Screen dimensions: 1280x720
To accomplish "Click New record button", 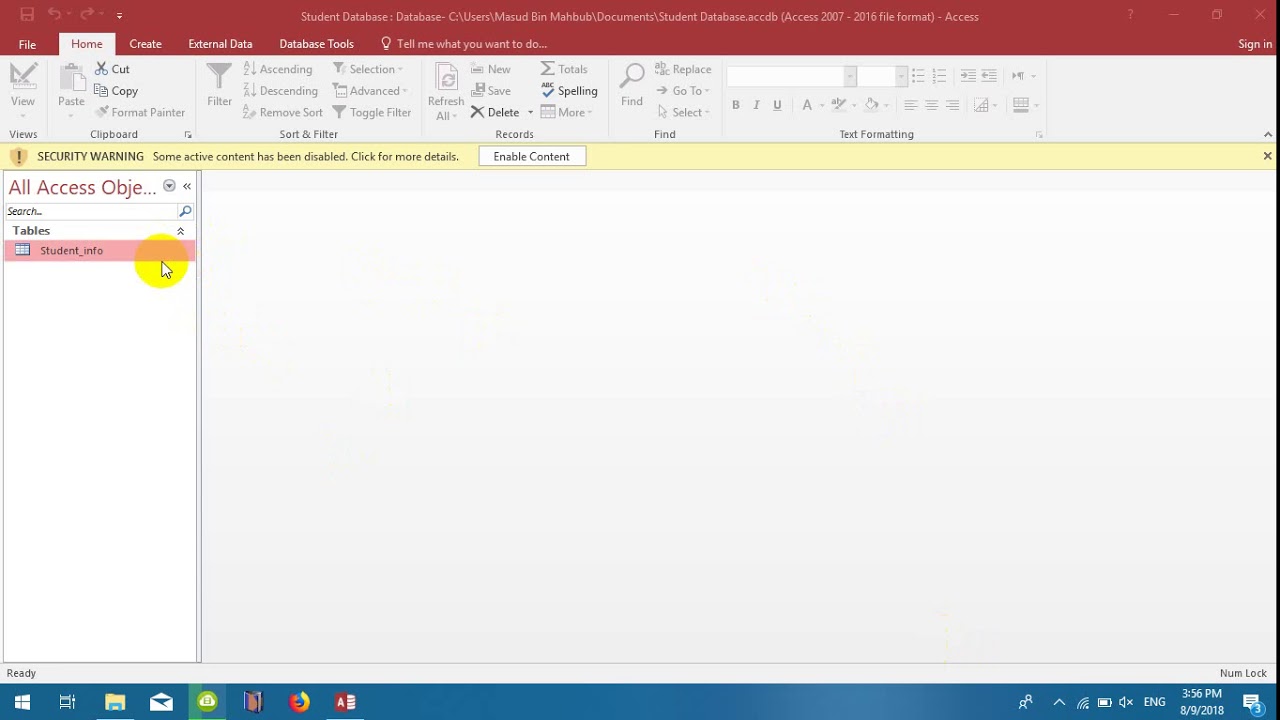I will [x=491, y=69].
